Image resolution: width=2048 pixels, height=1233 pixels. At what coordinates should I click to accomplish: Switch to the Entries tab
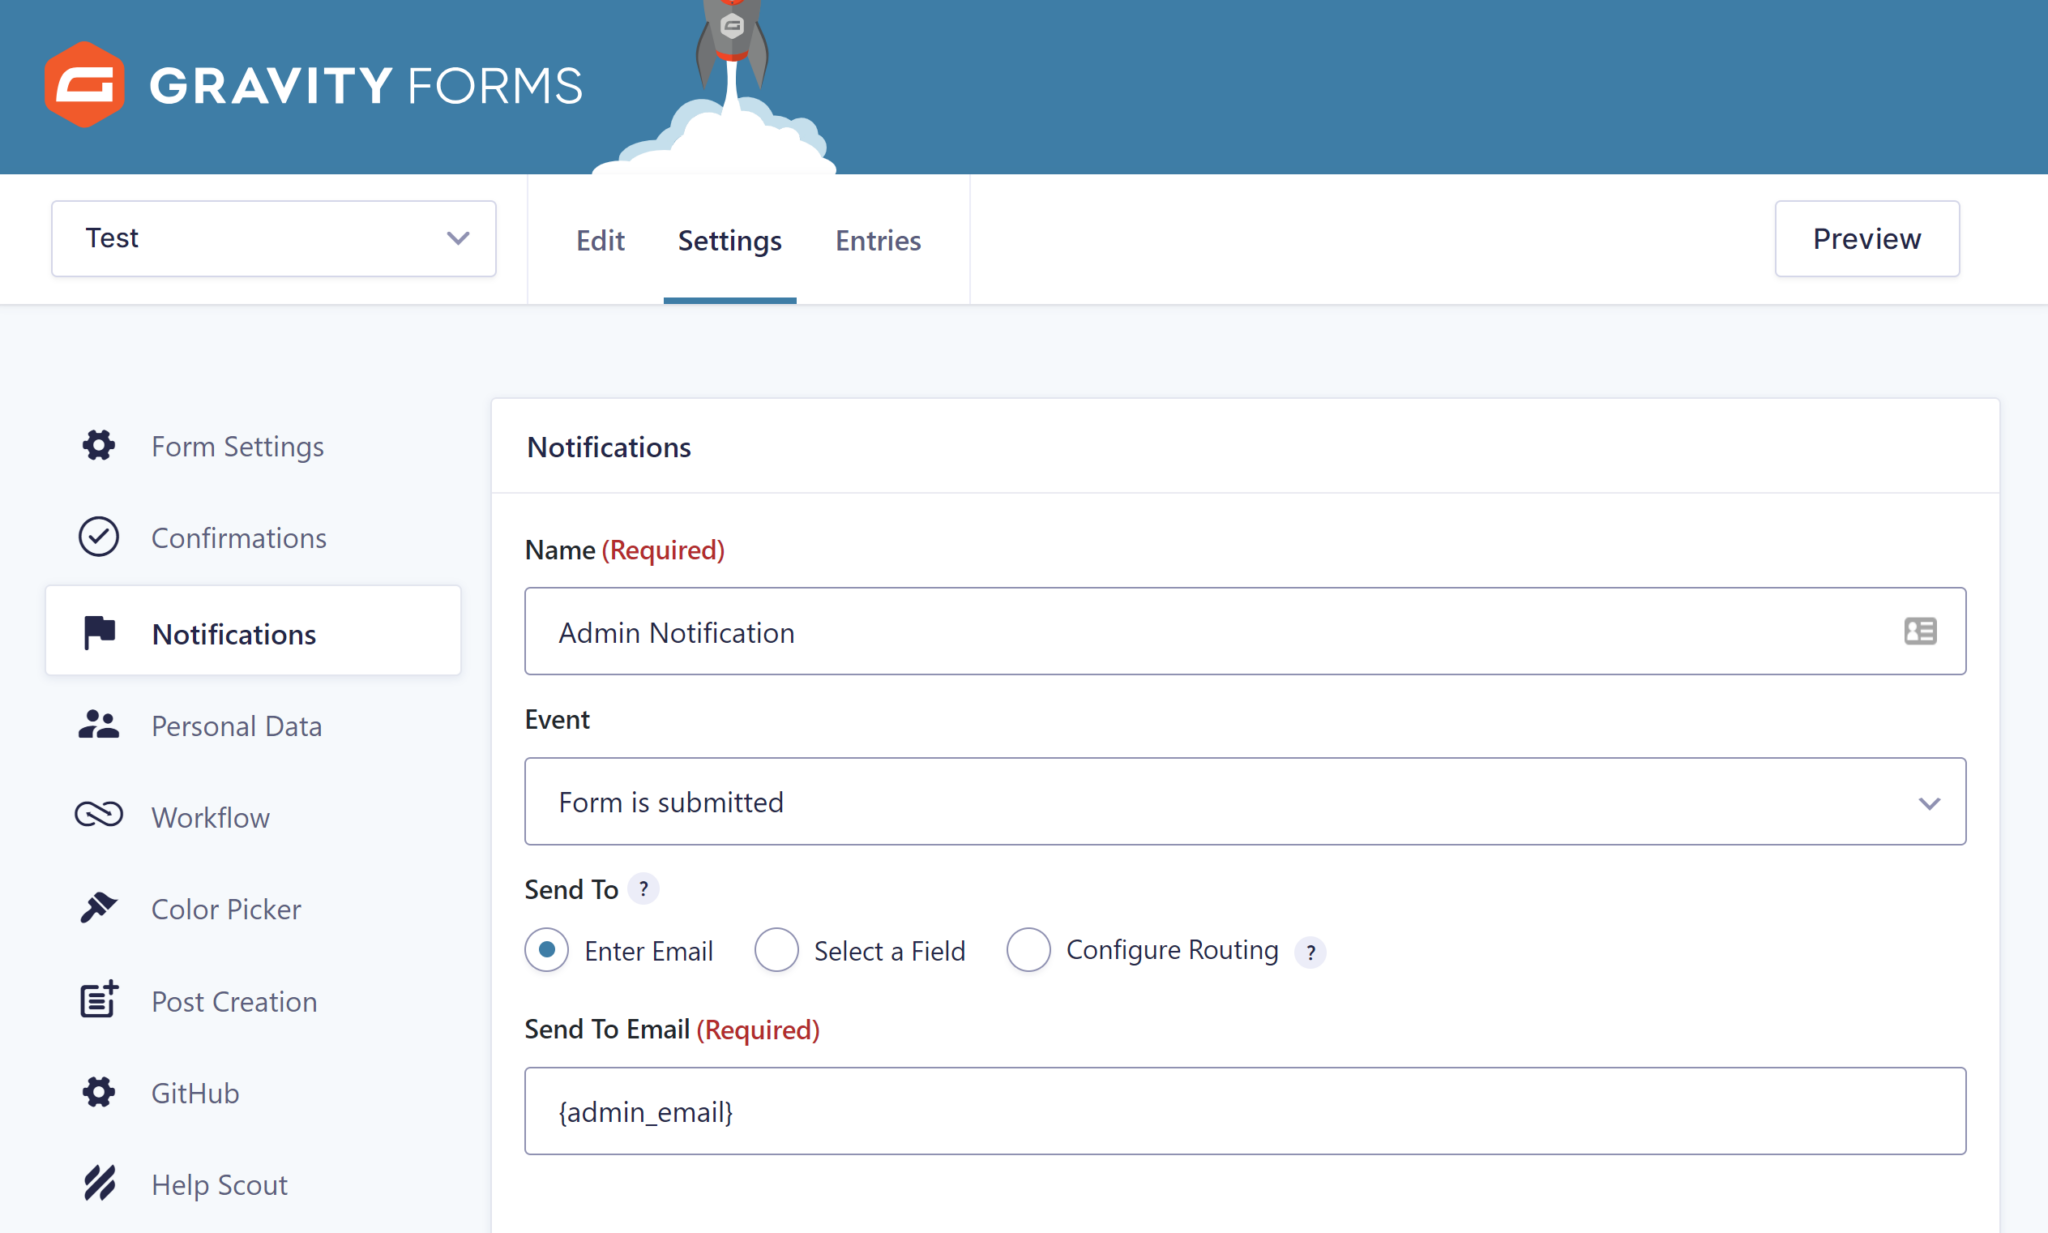tap(877, 240)
